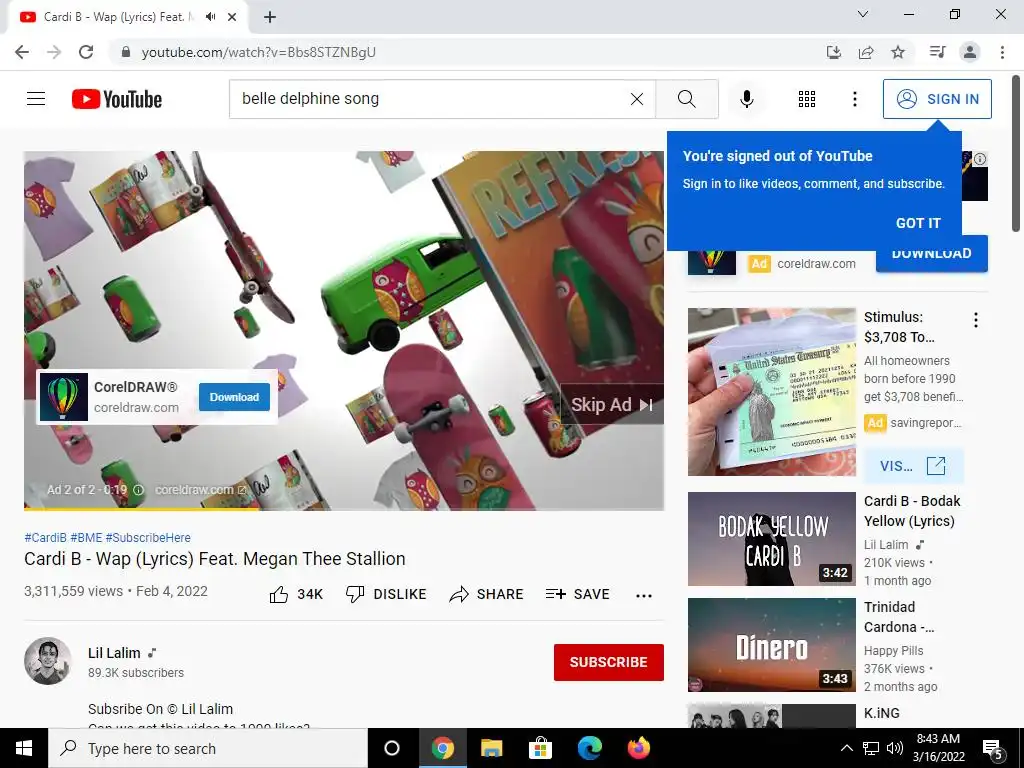Show hidden system tray icons
Screen dimensions: 1024x768
[x=846, y=748]
